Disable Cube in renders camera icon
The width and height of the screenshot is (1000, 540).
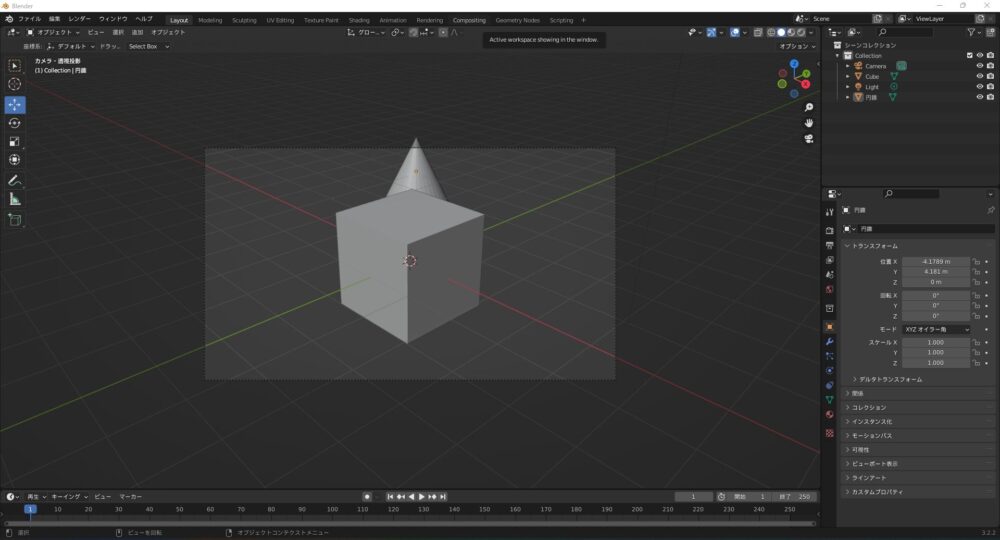[x=990, y=77]
